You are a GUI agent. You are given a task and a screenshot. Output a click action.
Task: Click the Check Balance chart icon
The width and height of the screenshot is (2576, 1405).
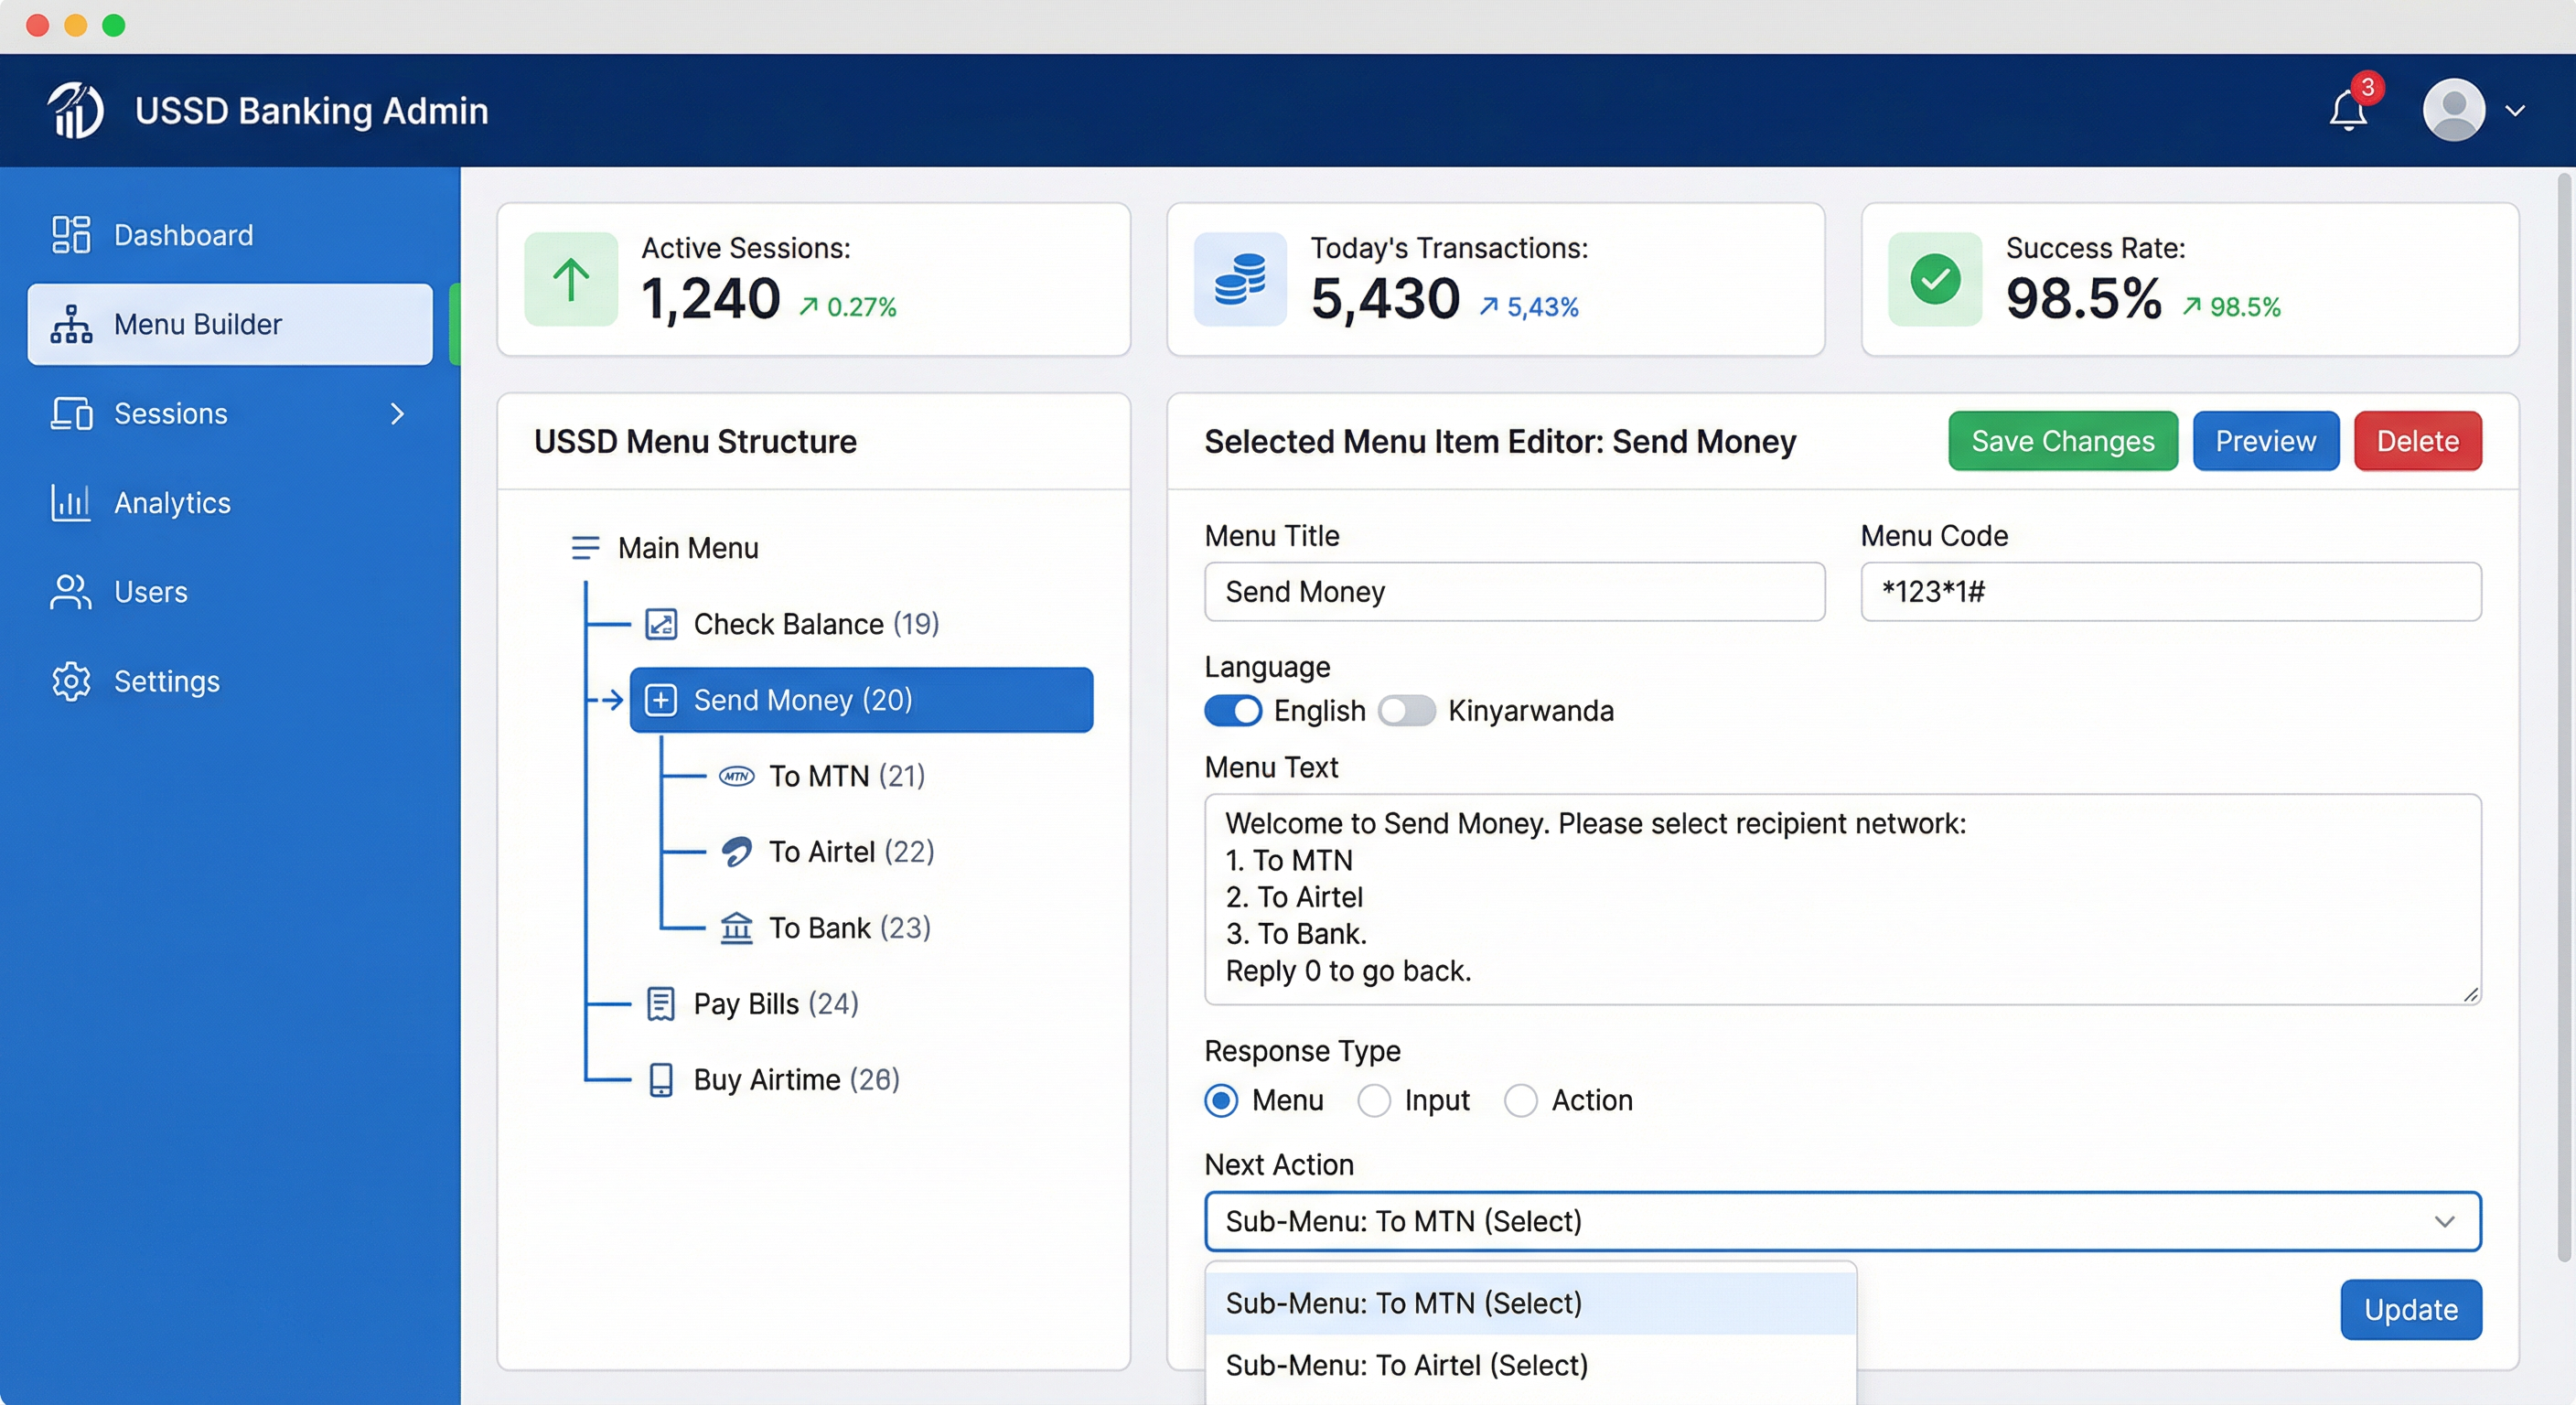click(660, 624)
